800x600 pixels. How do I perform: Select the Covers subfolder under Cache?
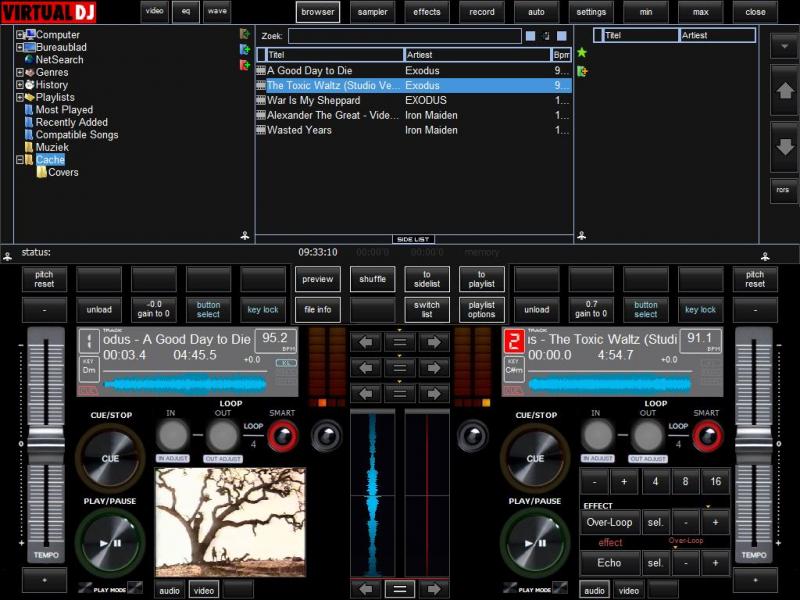coord(58,172)
